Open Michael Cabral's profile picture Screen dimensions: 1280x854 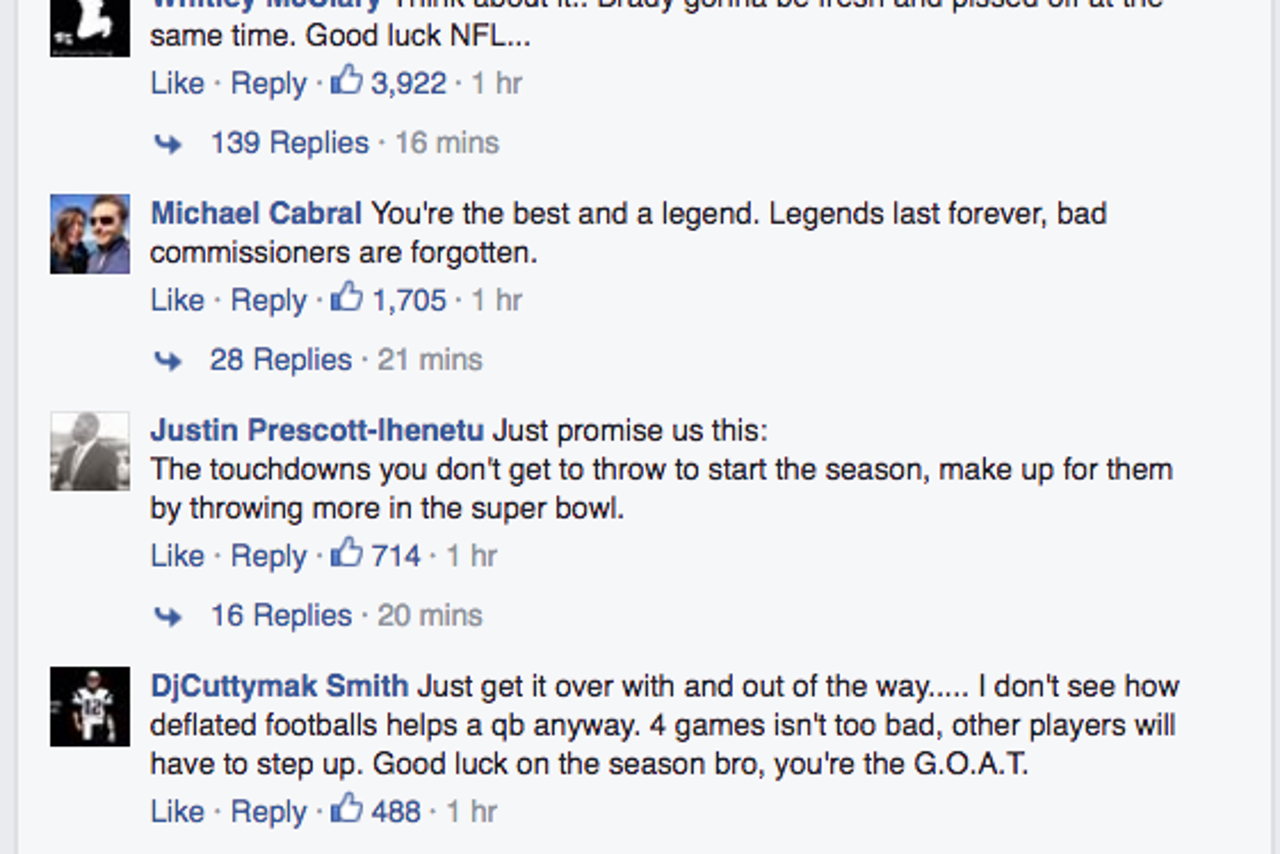coord(88,233)
